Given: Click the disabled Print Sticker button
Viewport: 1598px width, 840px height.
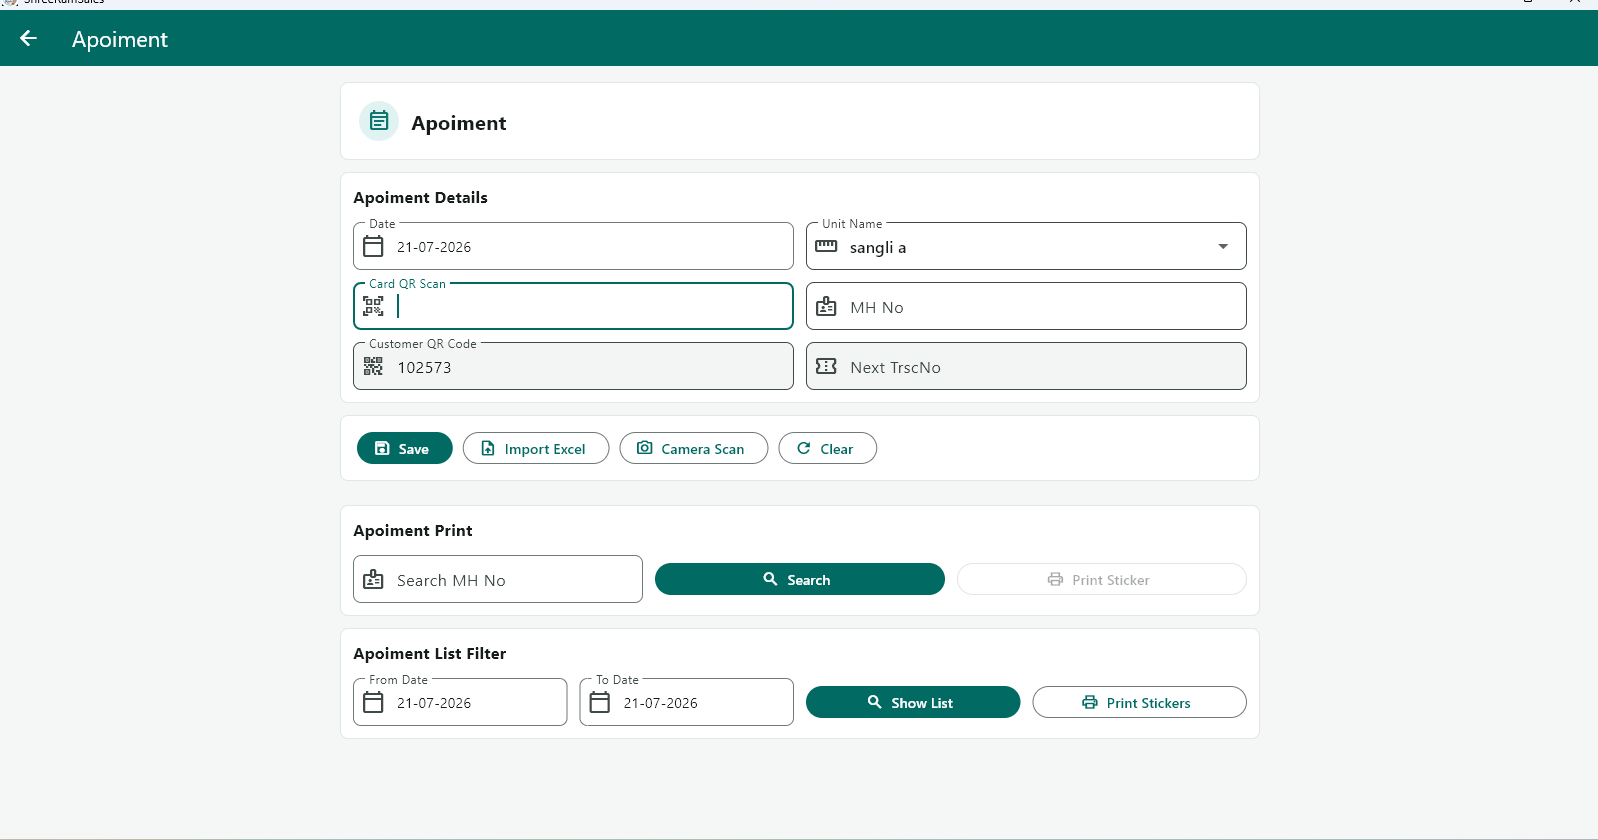Looking at the screenshot, I should (1101, 579).
